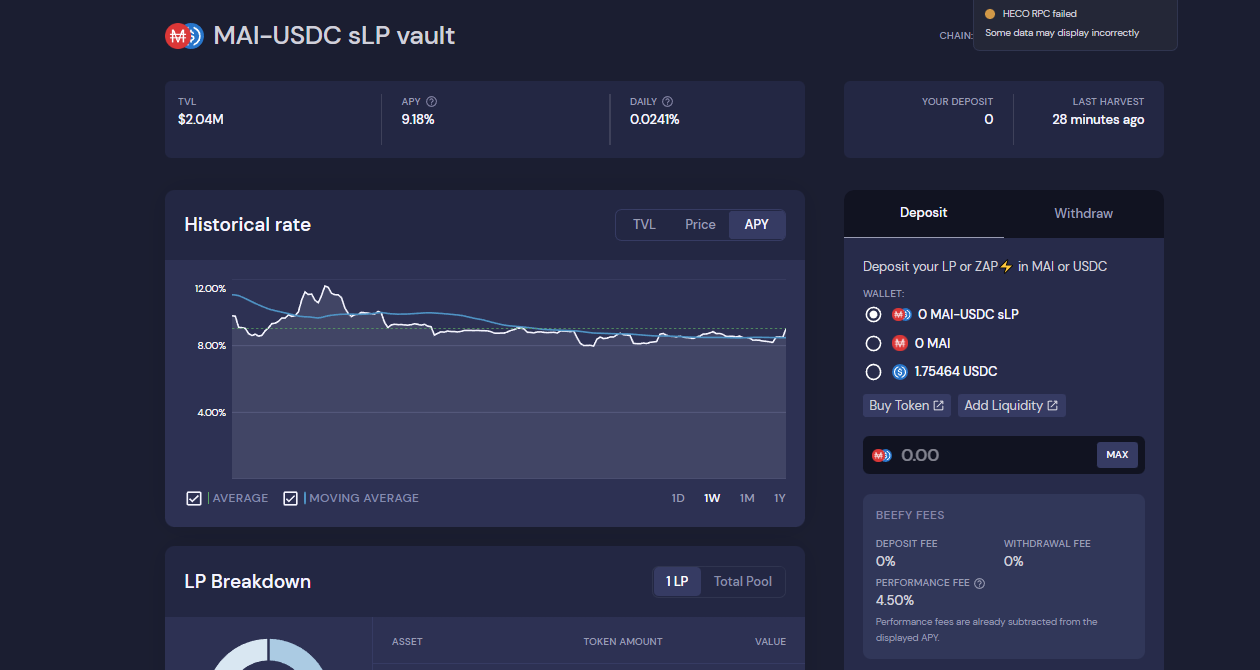
Task: Click the red MAI token icon
Action: tap(900, 343)
